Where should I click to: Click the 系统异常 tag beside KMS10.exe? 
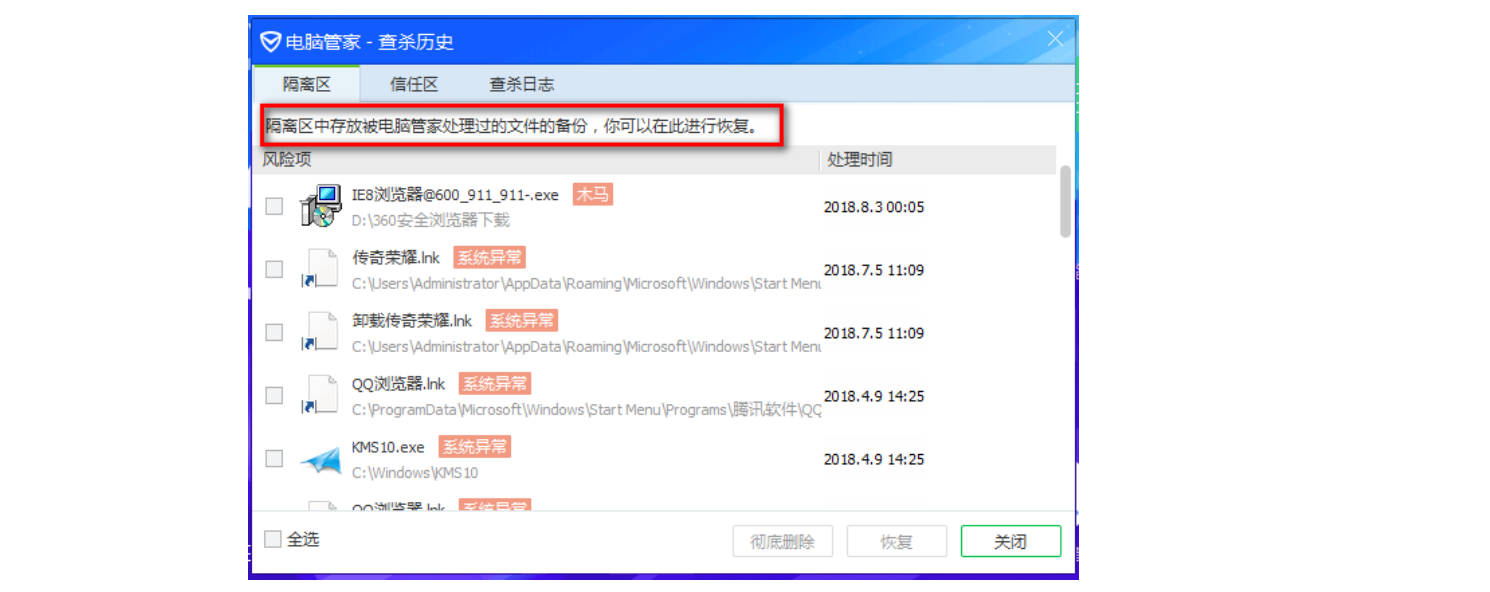point(475,447)
